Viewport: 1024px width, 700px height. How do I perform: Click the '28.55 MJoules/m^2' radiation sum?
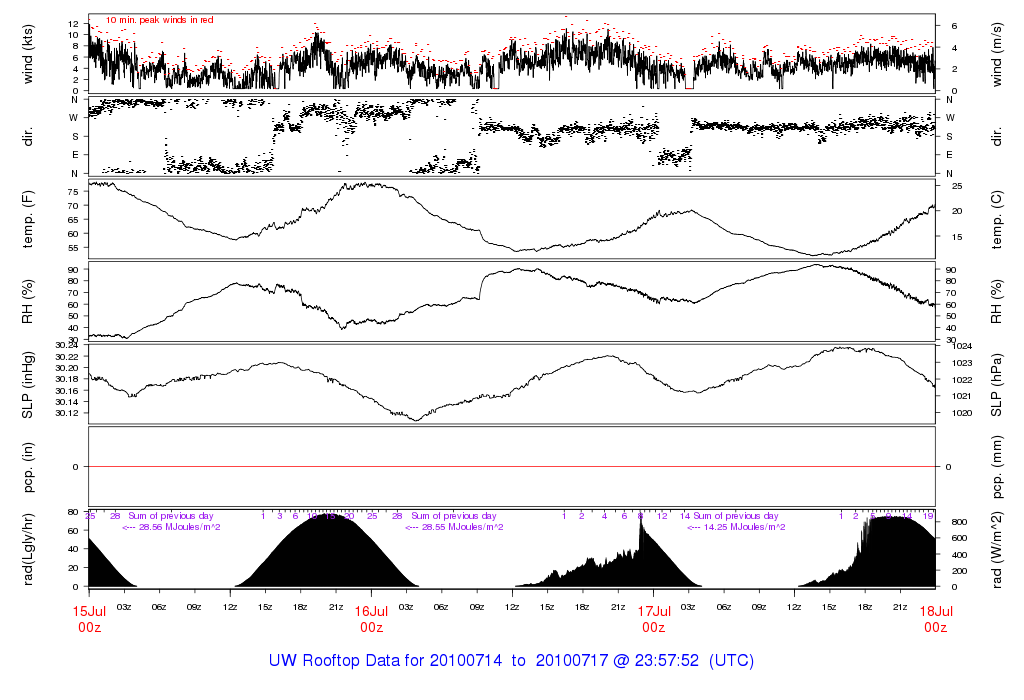click(462, 527)
